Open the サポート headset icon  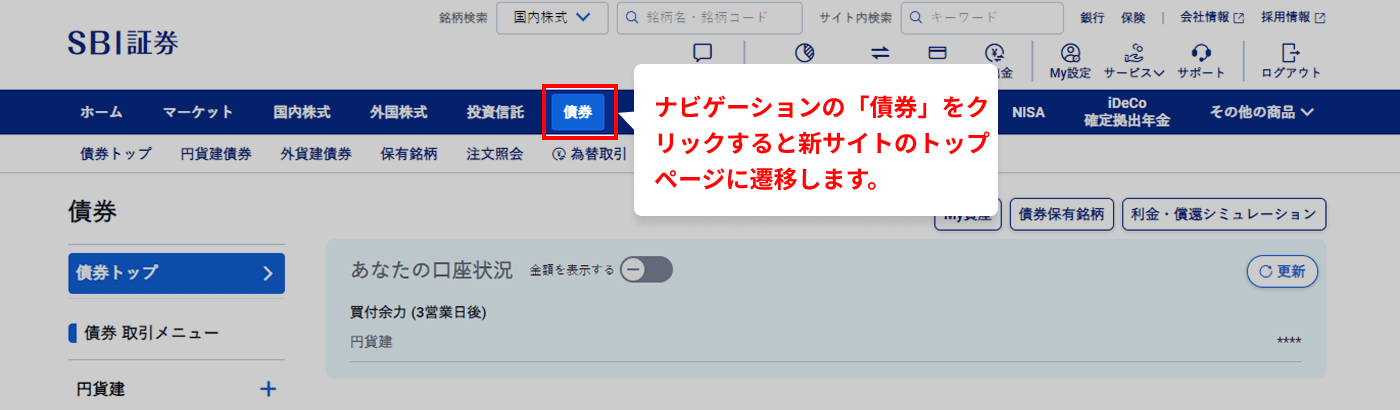coord(1202,52)
